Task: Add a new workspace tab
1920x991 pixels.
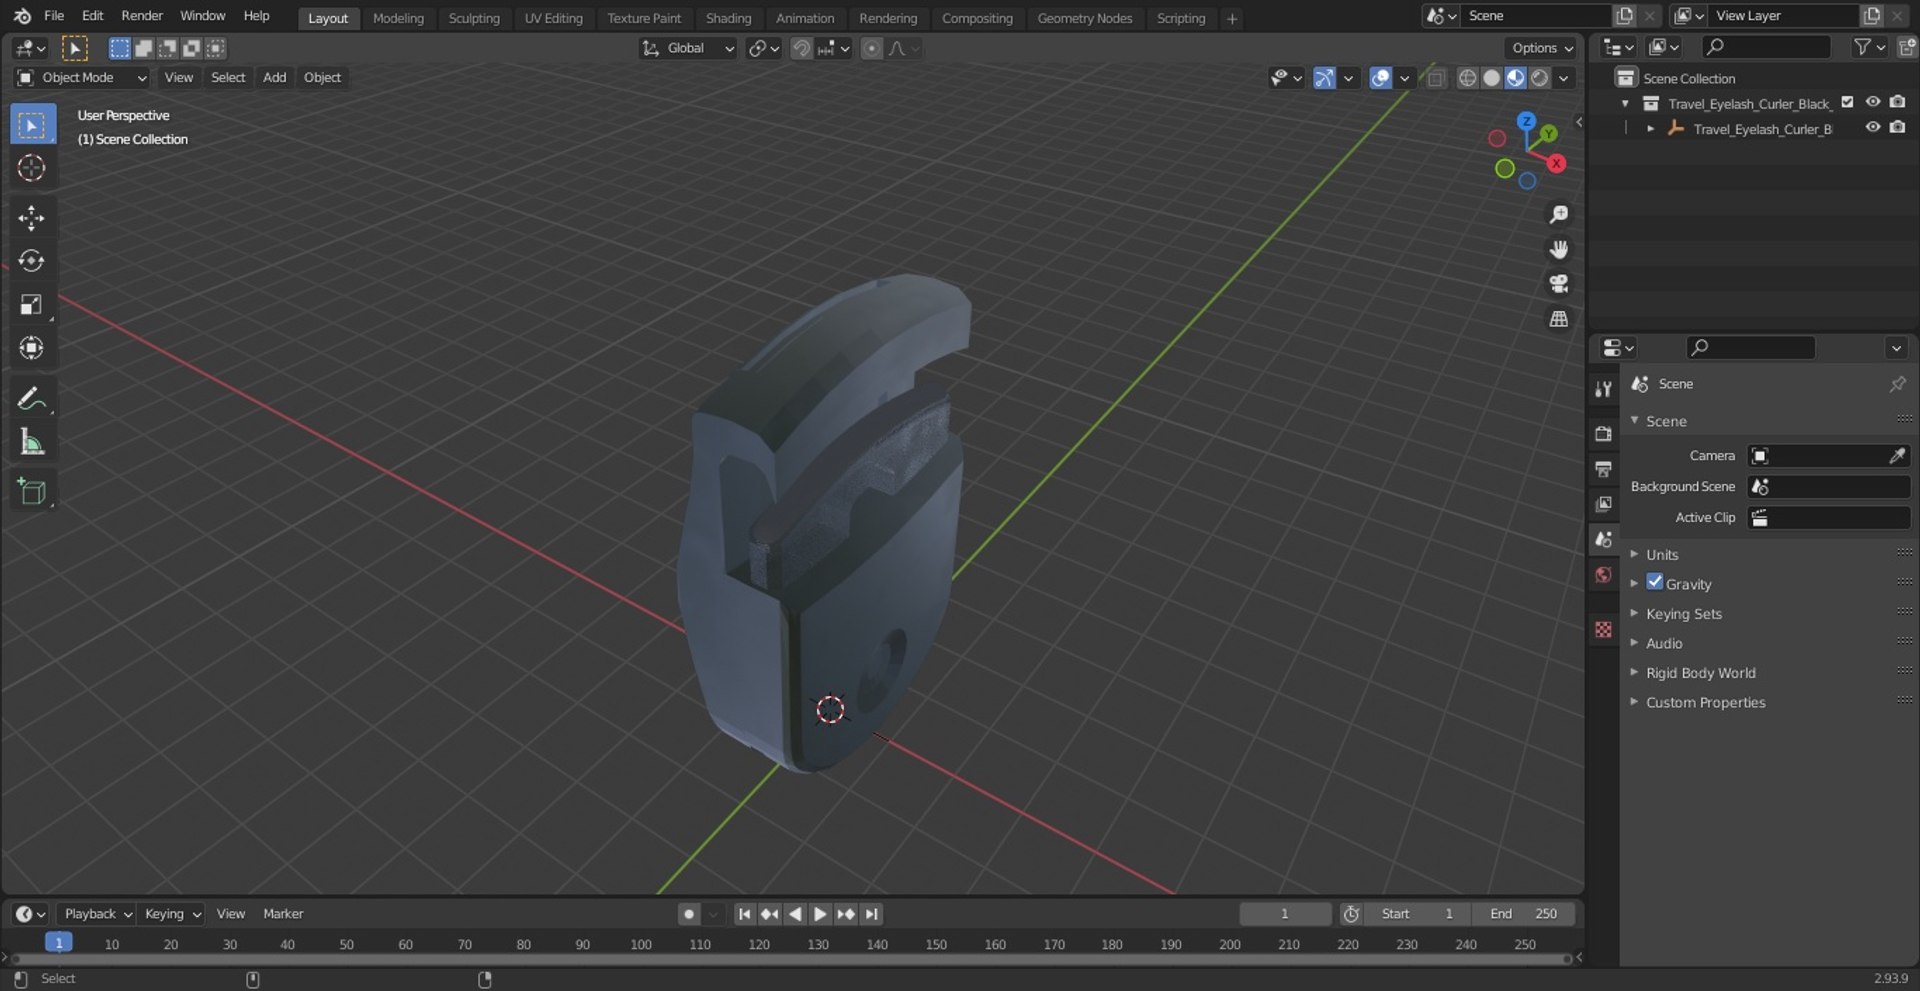Action: point(1232,18)
